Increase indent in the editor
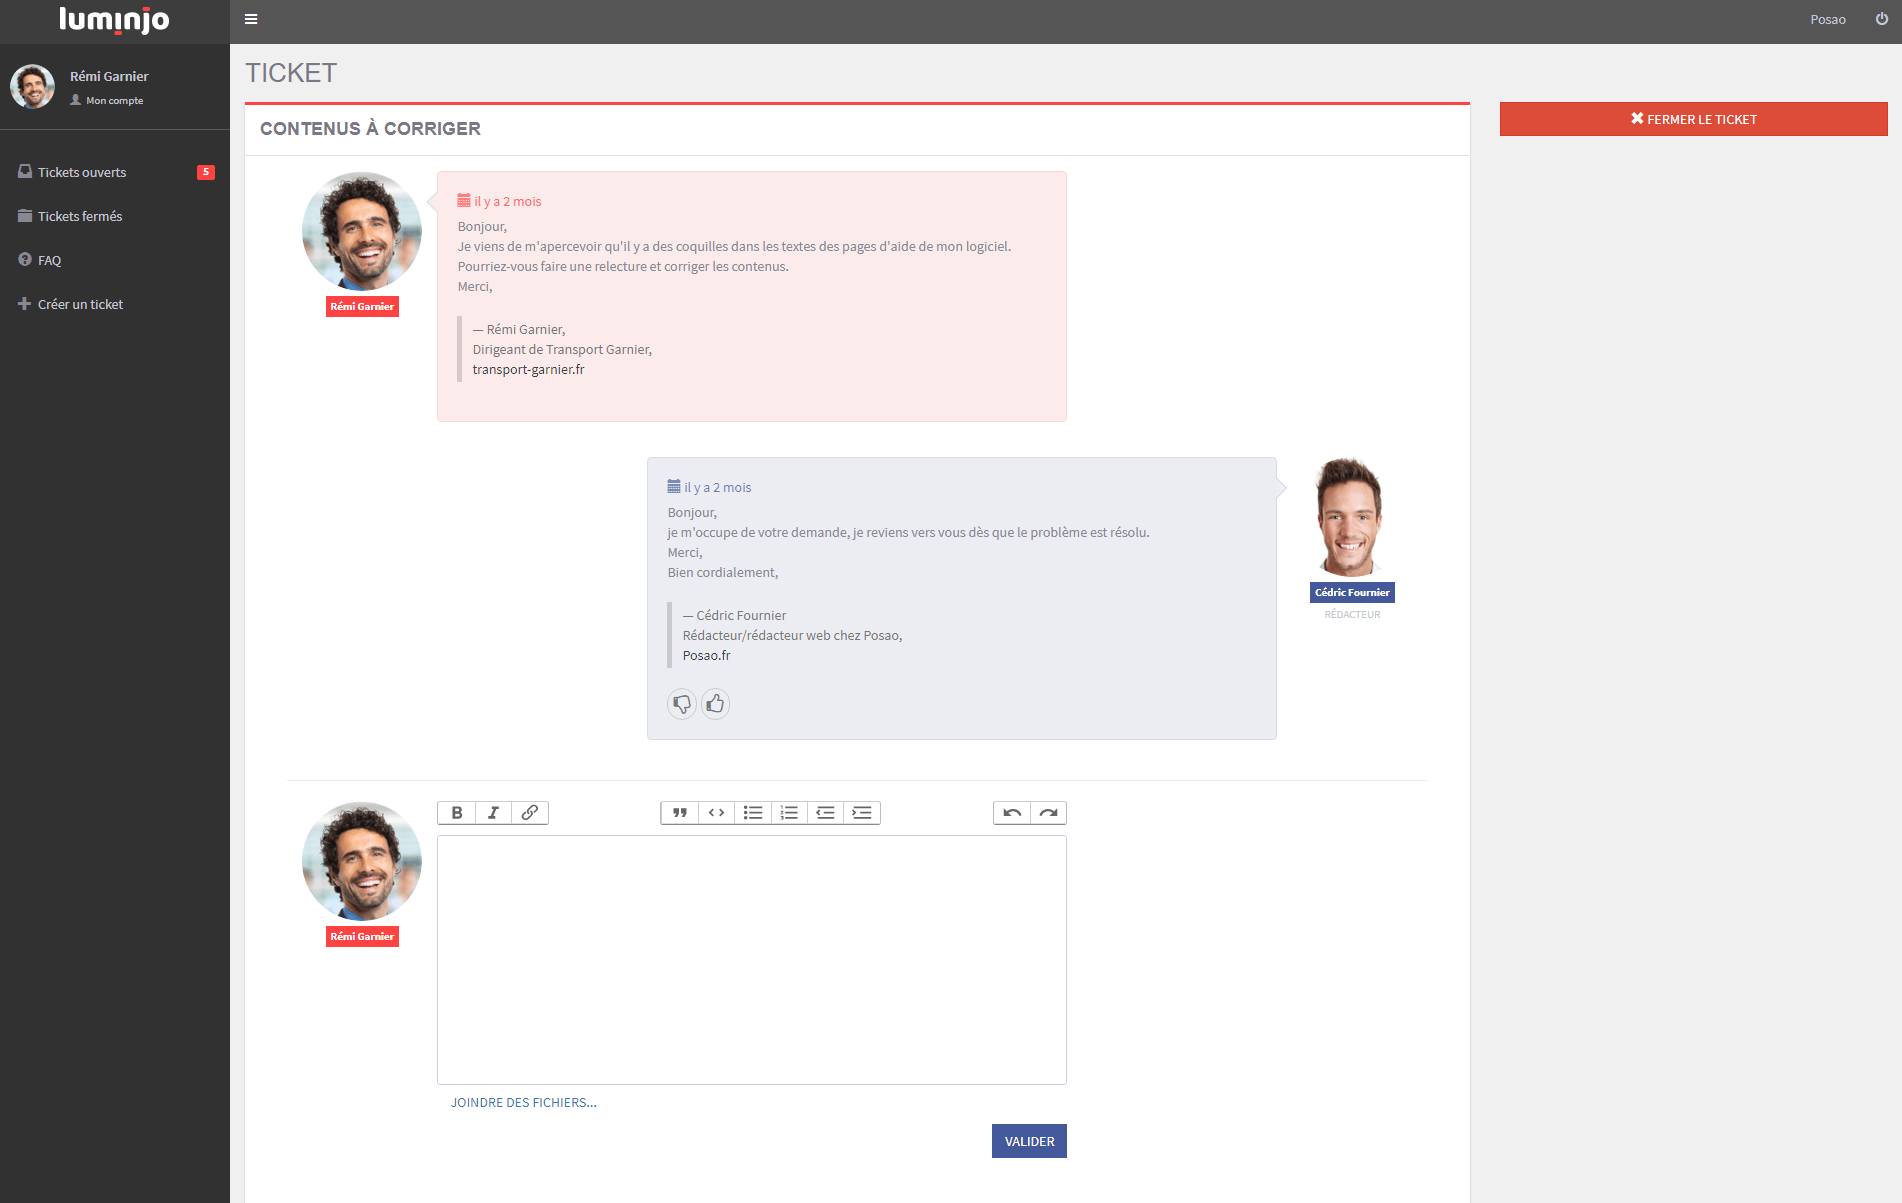1902x1203 pixels. pos(862,813)
